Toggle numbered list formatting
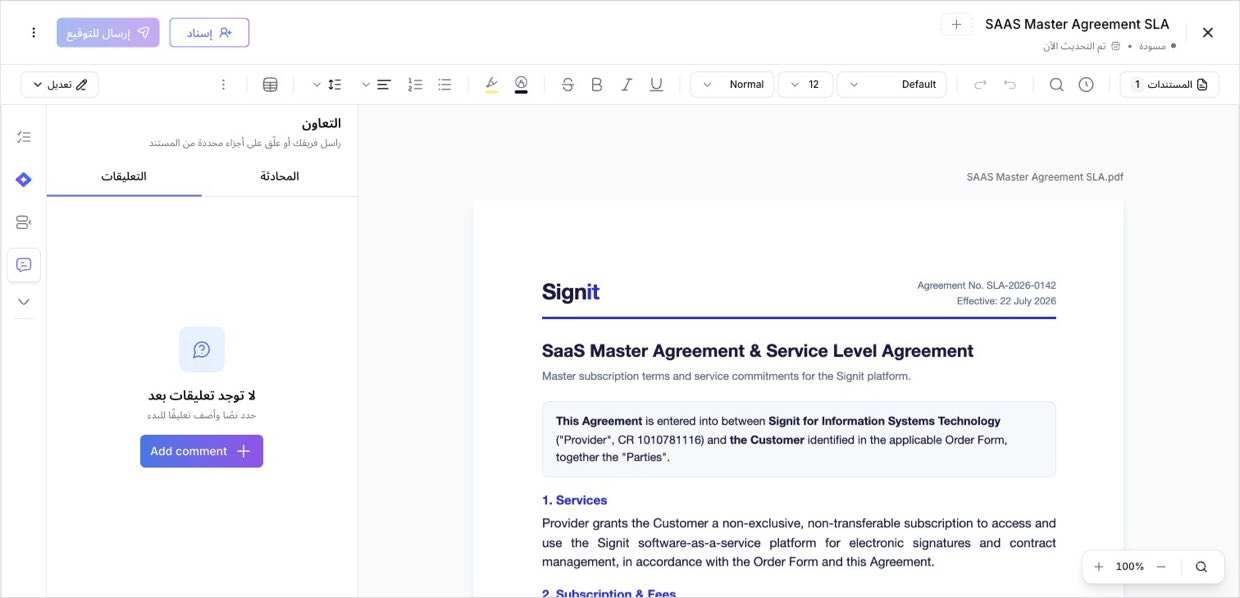This screenshot has height=598, width=1240. pos(415,85)
